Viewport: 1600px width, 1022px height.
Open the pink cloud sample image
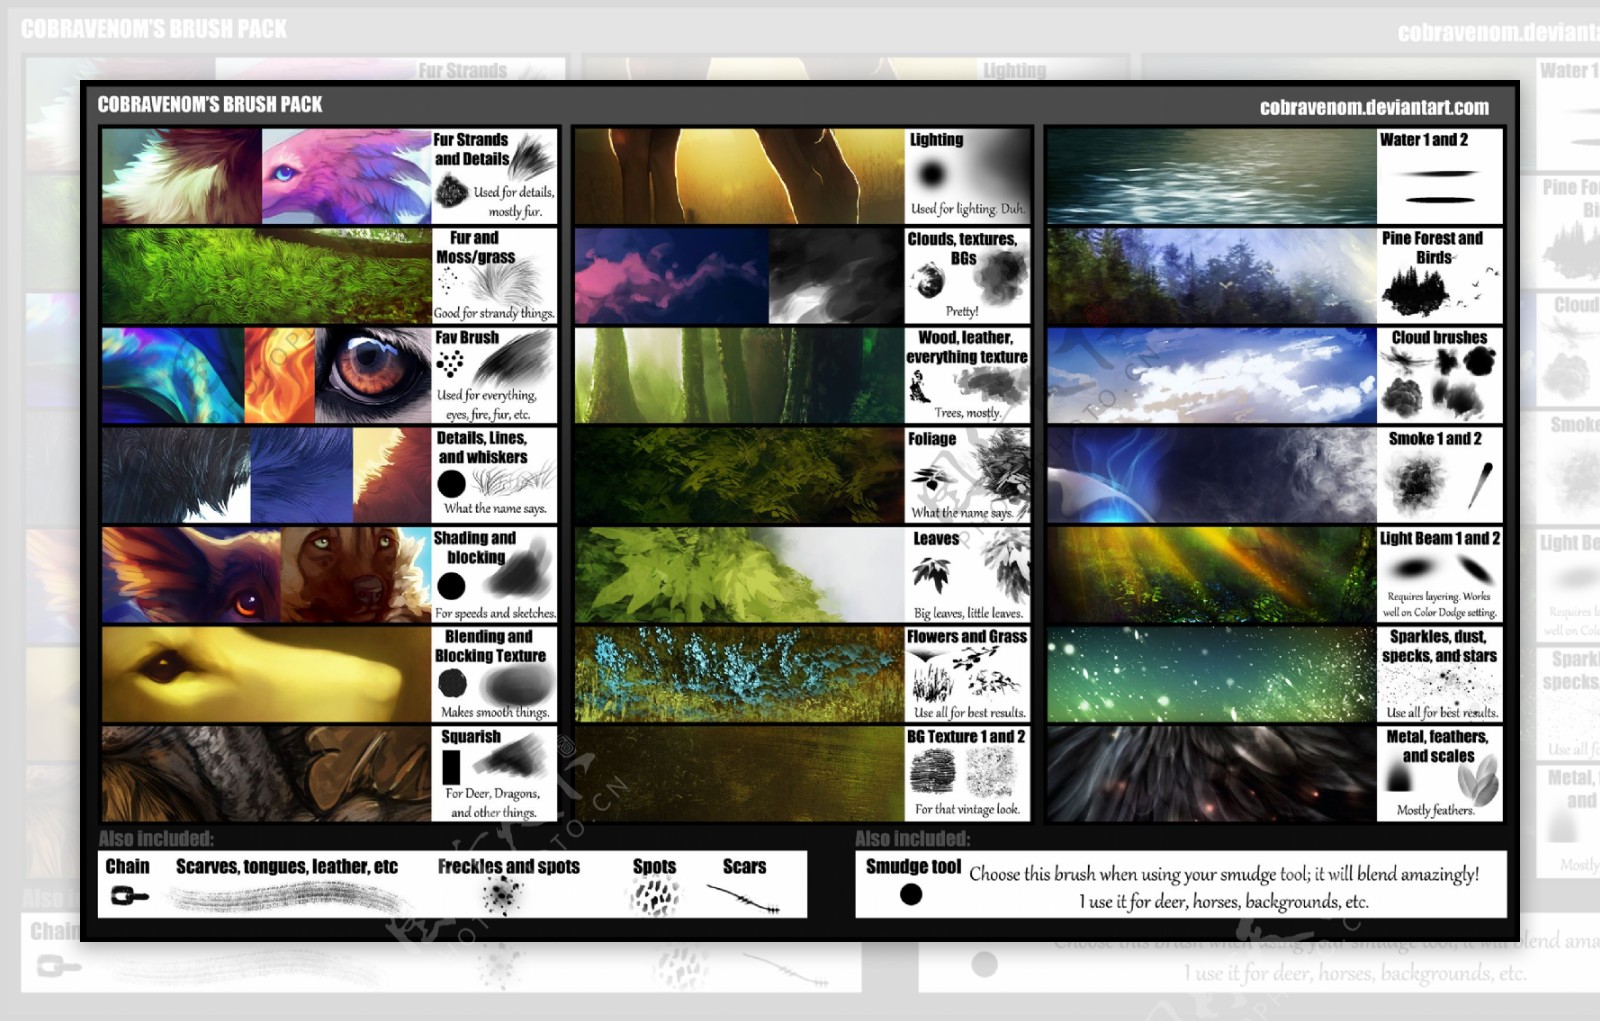coord(672,275)
